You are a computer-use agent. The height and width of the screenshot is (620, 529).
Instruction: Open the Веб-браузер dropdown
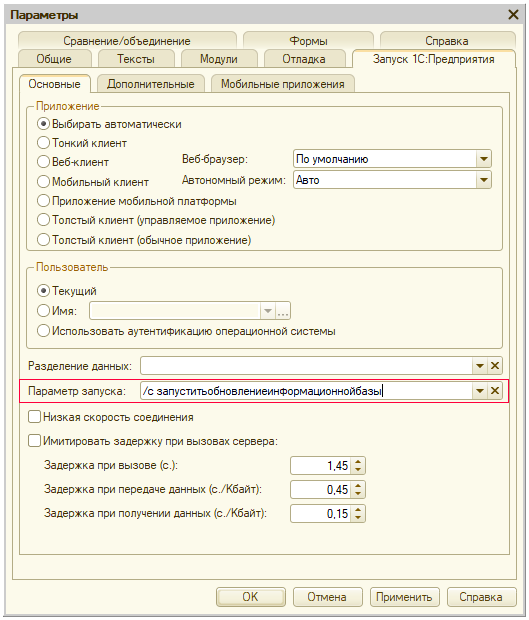point(484,159)
